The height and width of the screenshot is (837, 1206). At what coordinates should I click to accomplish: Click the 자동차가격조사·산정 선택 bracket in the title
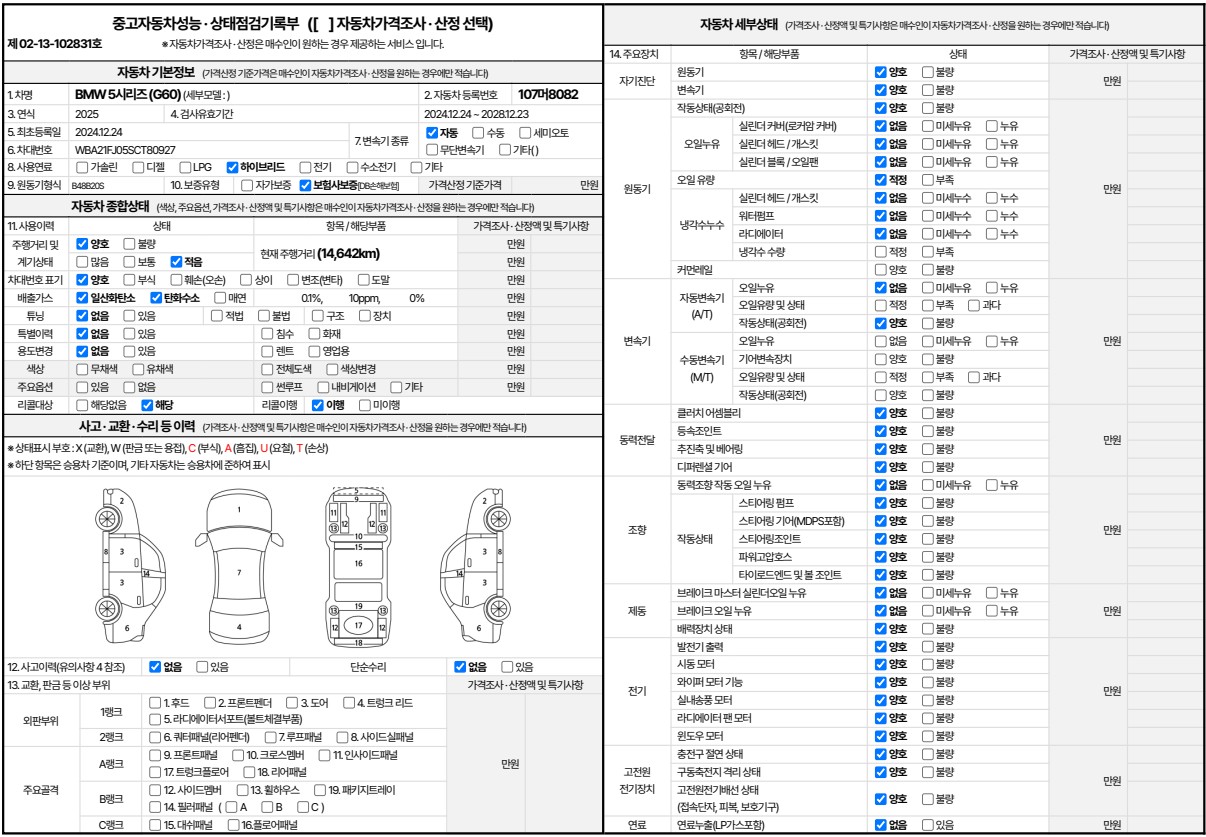tap(400, 23)
